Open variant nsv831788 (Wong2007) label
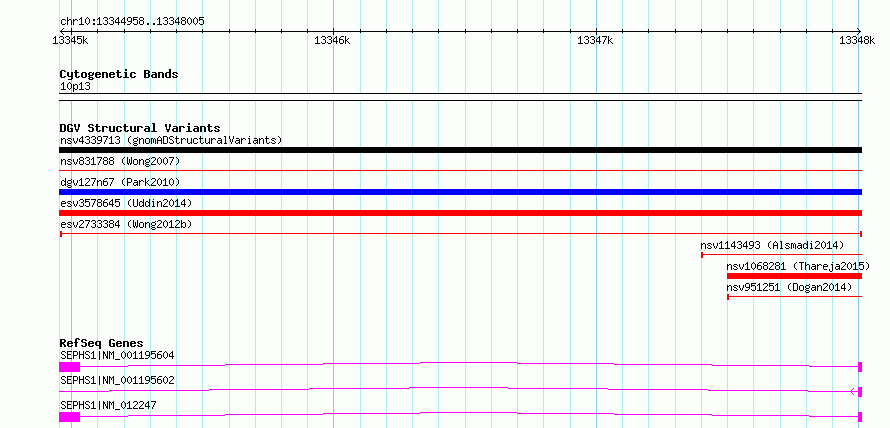 [x=120, y=162]
